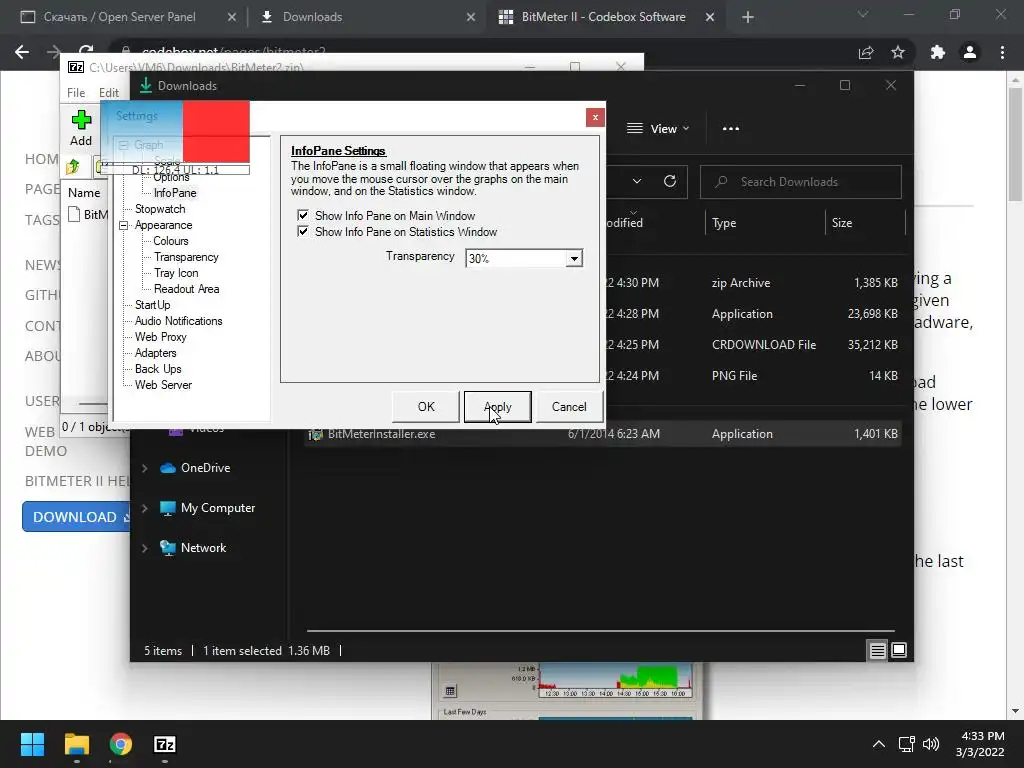Click the up-folder icon in 7-Zip

click(73, 167)
